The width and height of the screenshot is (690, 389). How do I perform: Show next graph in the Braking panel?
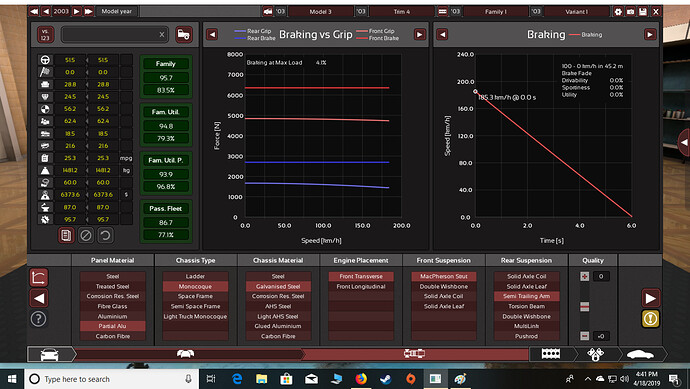[650, 34]
